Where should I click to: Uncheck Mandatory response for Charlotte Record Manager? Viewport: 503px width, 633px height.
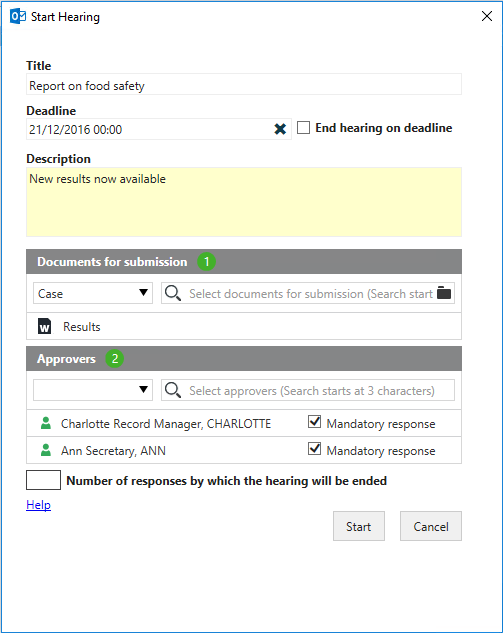coord(314,422)
